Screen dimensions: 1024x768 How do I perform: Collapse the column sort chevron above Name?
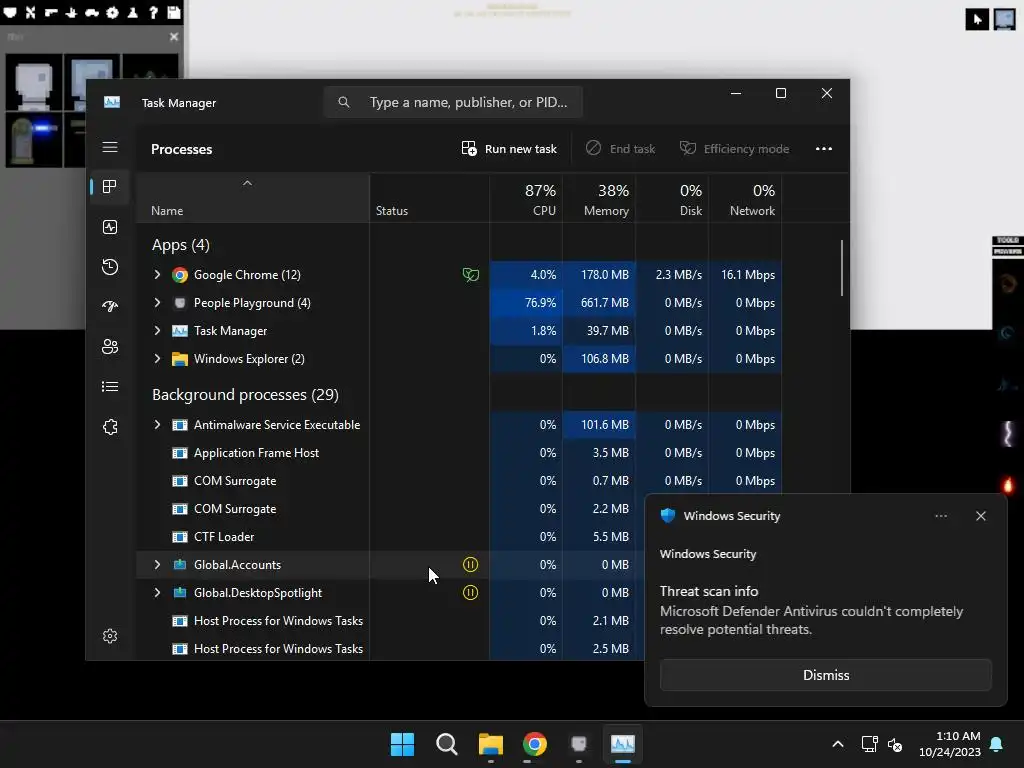[247, 184]
